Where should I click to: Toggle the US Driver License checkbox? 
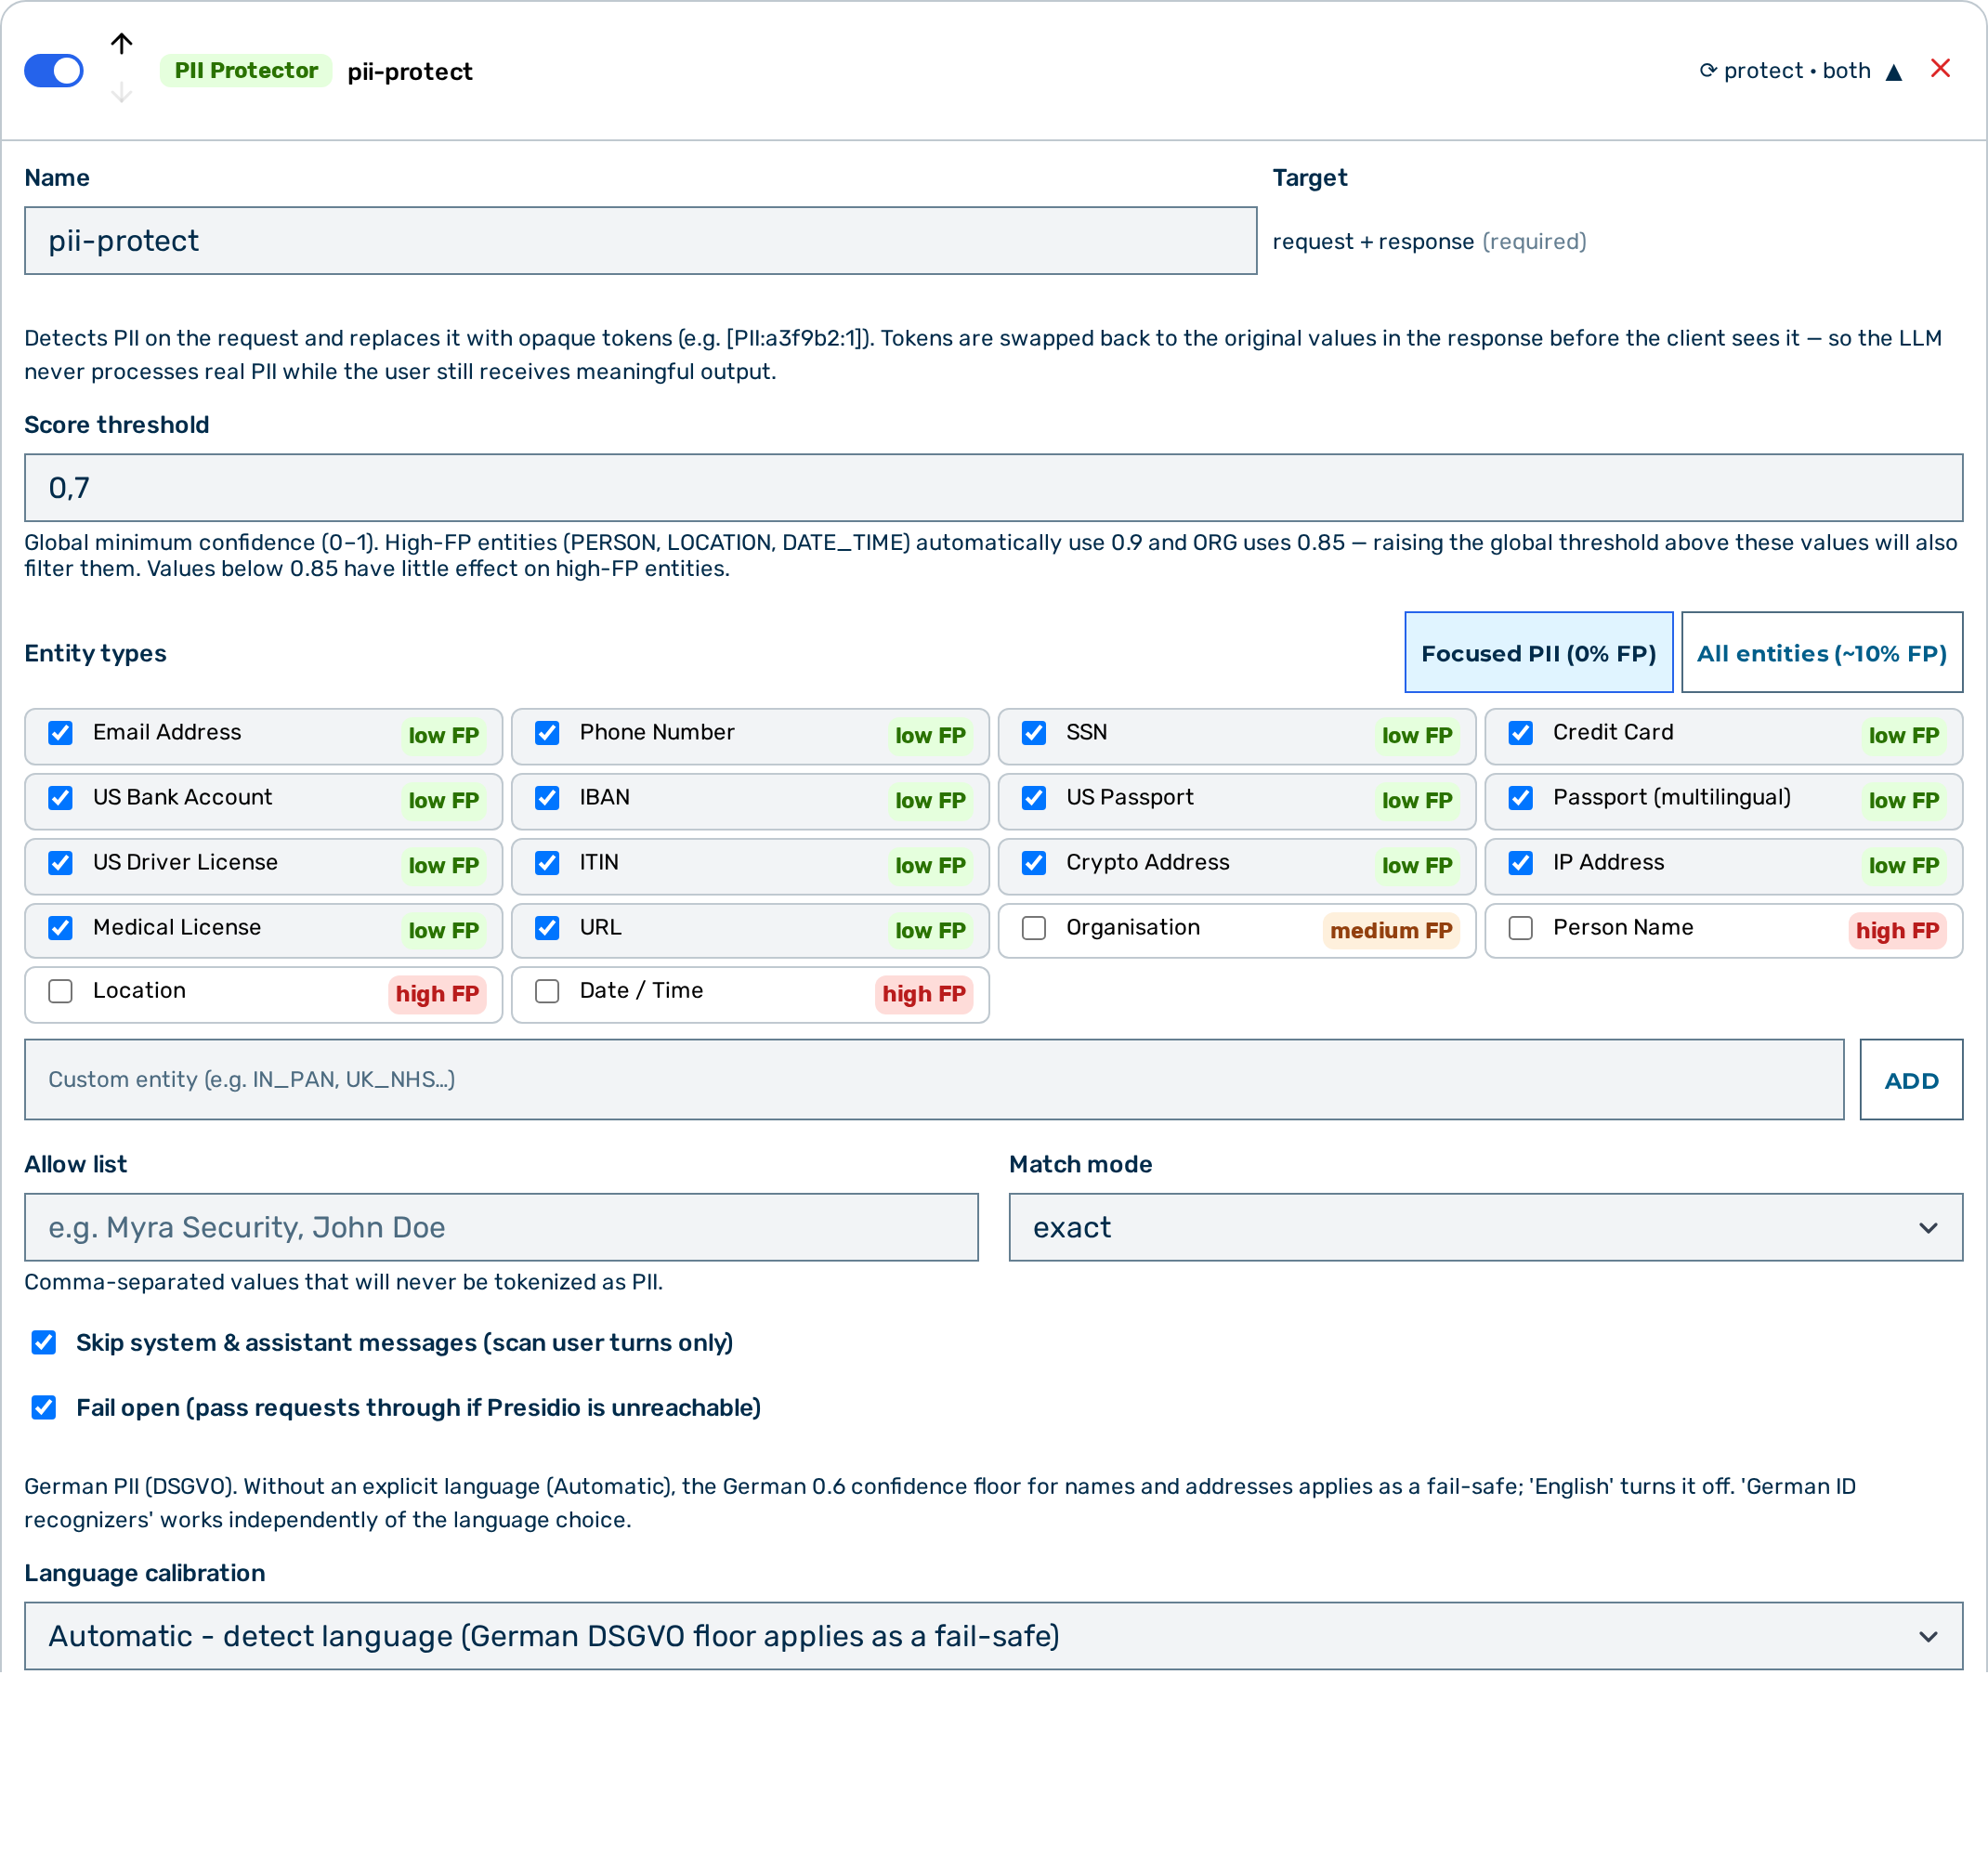tap(61, 863)
